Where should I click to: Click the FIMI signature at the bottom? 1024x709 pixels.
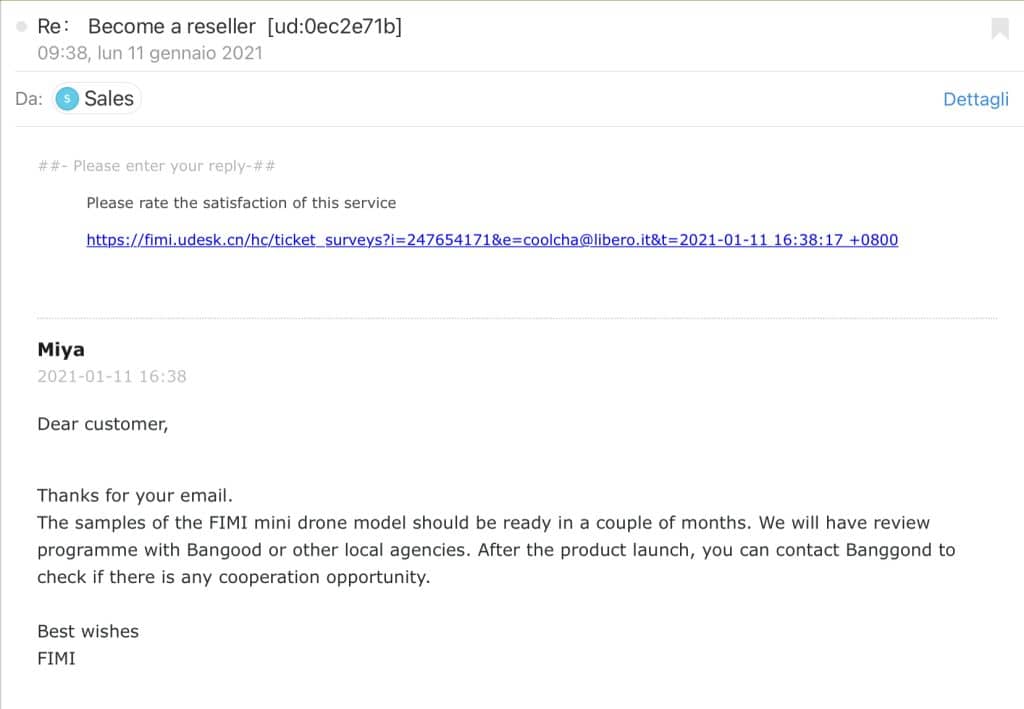tap(56, 658)
